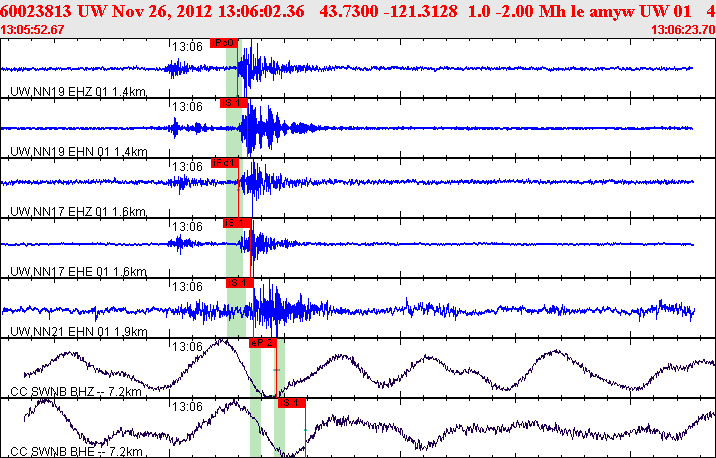Viewport: 716px width, 458px height.
Task: Select the iS 1 pick flag on NN19 EHN
Action: (x=233, y=103)
